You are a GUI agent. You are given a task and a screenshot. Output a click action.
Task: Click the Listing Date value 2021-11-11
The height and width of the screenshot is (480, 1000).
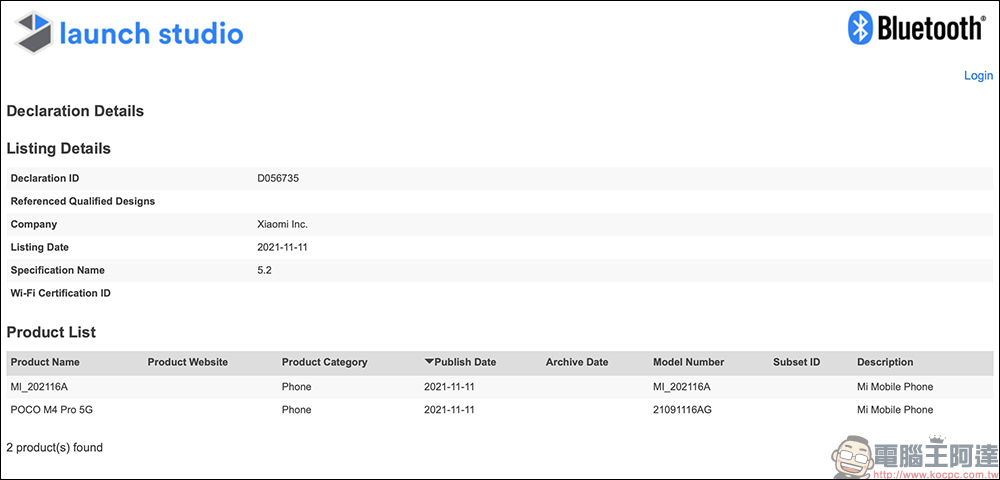tap(283, 247)
